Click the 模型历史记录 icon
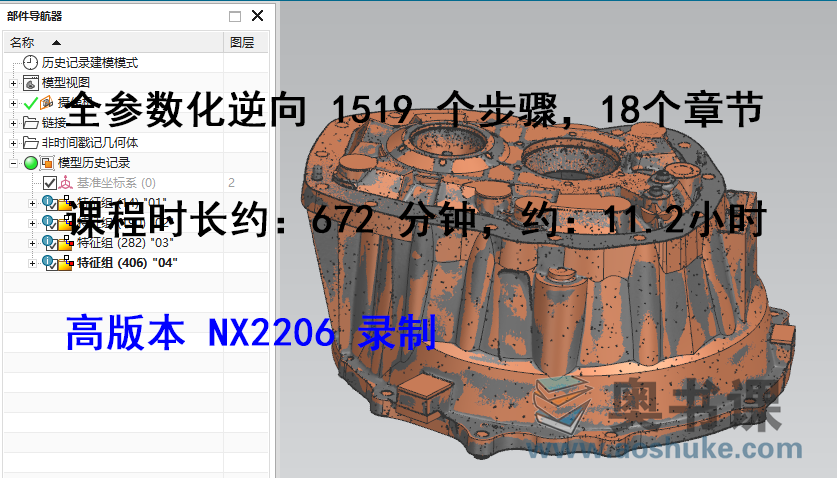The height and width of the screenshot is (478, 837). [47, 162]
